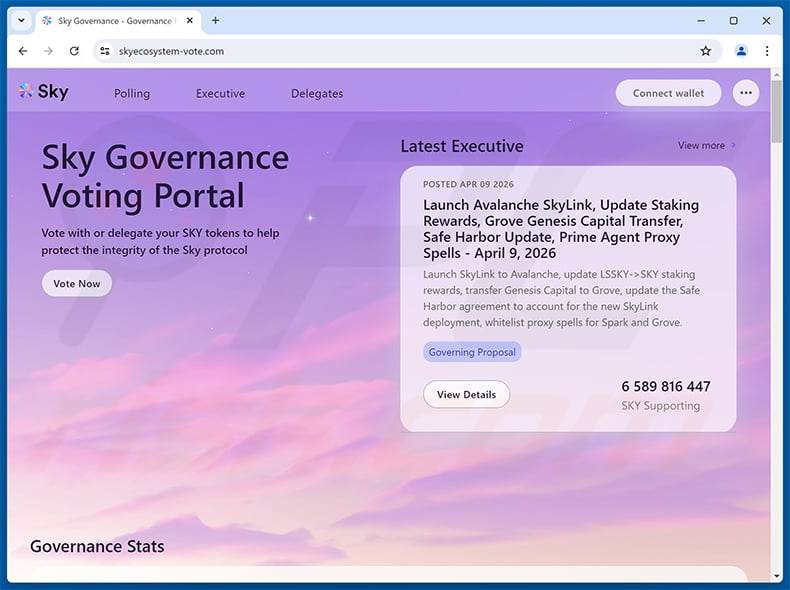This screenshot has width=790, height=590.
Task: Click the SKY Supporting label
Action: pos(661,406)
